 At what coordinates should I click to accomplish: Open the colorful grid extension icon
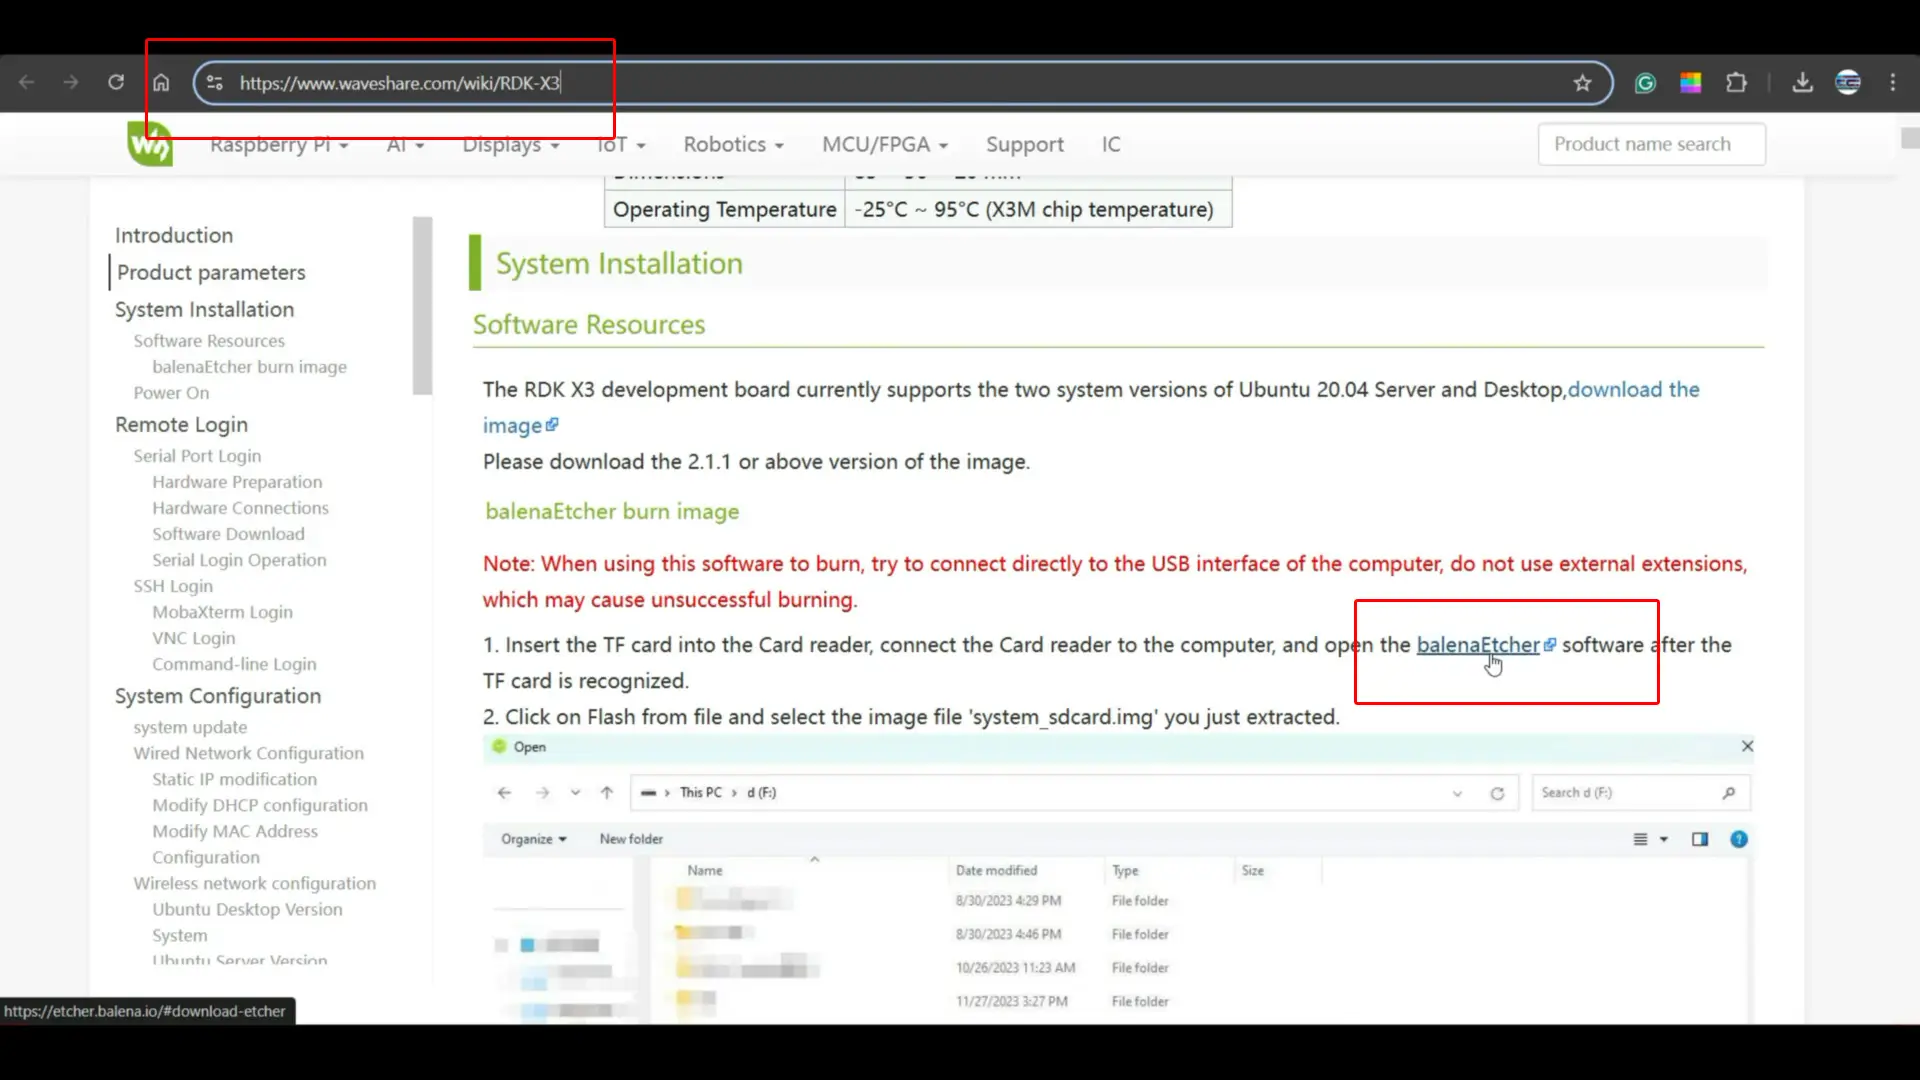pos(1691,82)
